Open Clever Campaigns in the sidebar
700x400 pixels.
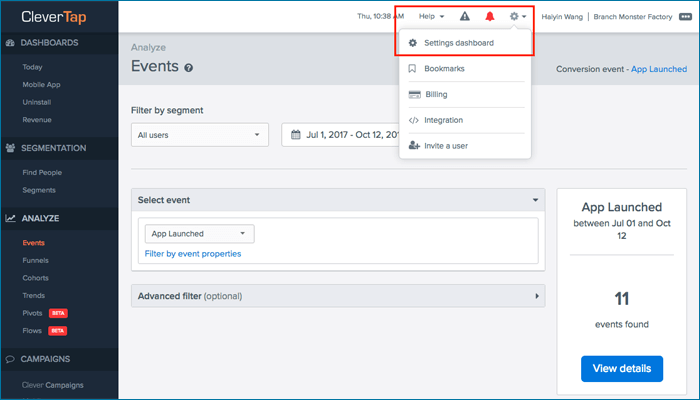[53, 385]
